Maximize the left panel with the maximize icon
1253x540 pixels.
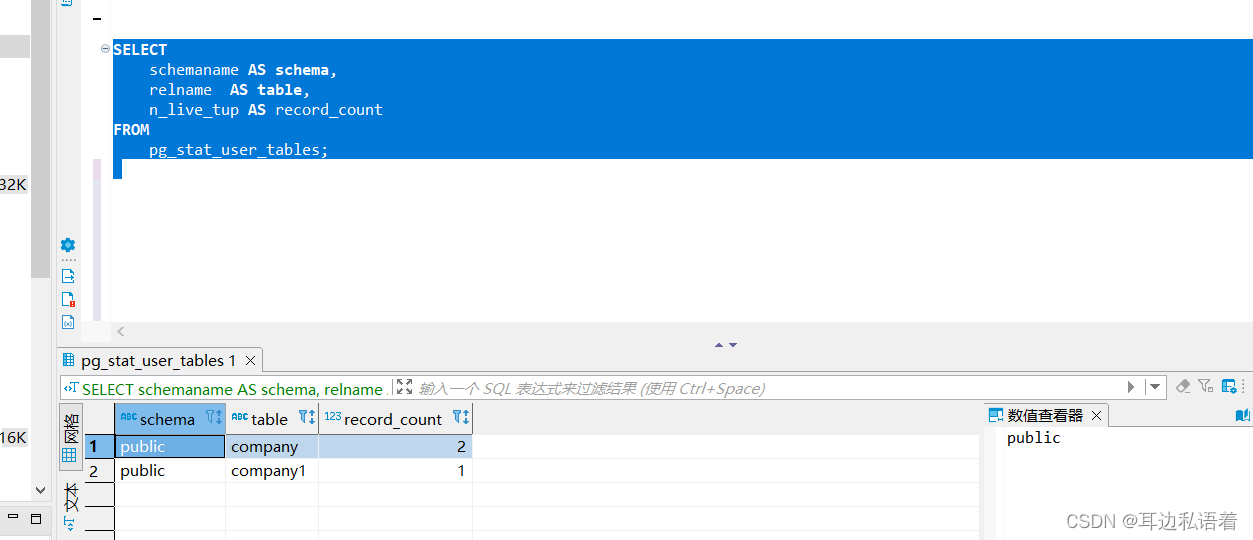[x=35, y=519]
